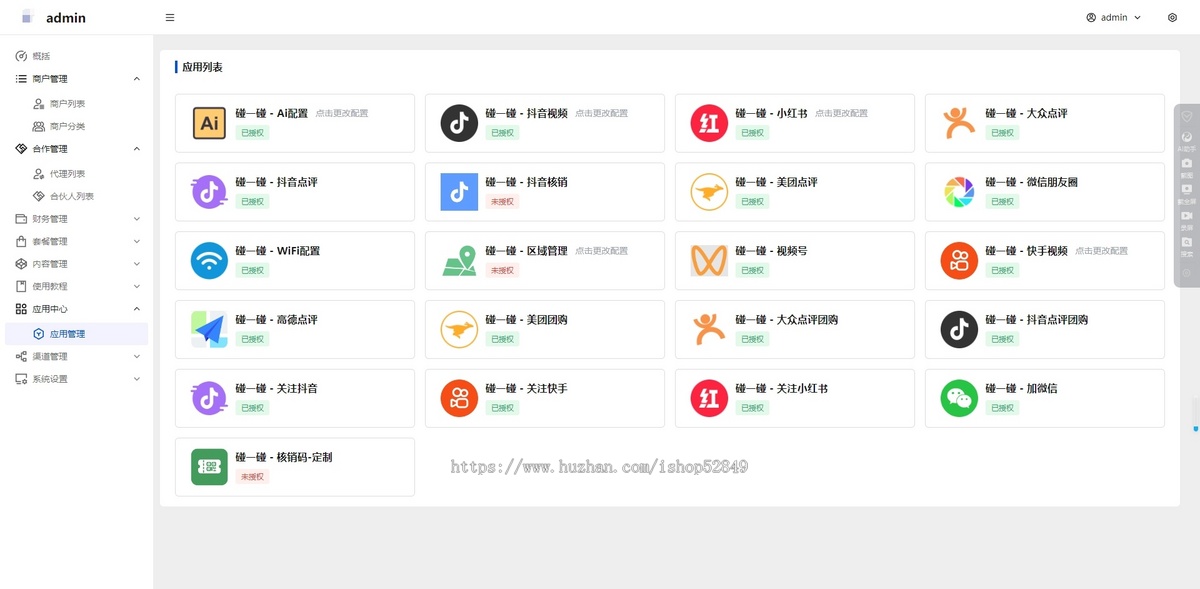1200x589 pixels.
Task: Click 点击更改配置 next to Ai配置
Action: tap(342, 114)
